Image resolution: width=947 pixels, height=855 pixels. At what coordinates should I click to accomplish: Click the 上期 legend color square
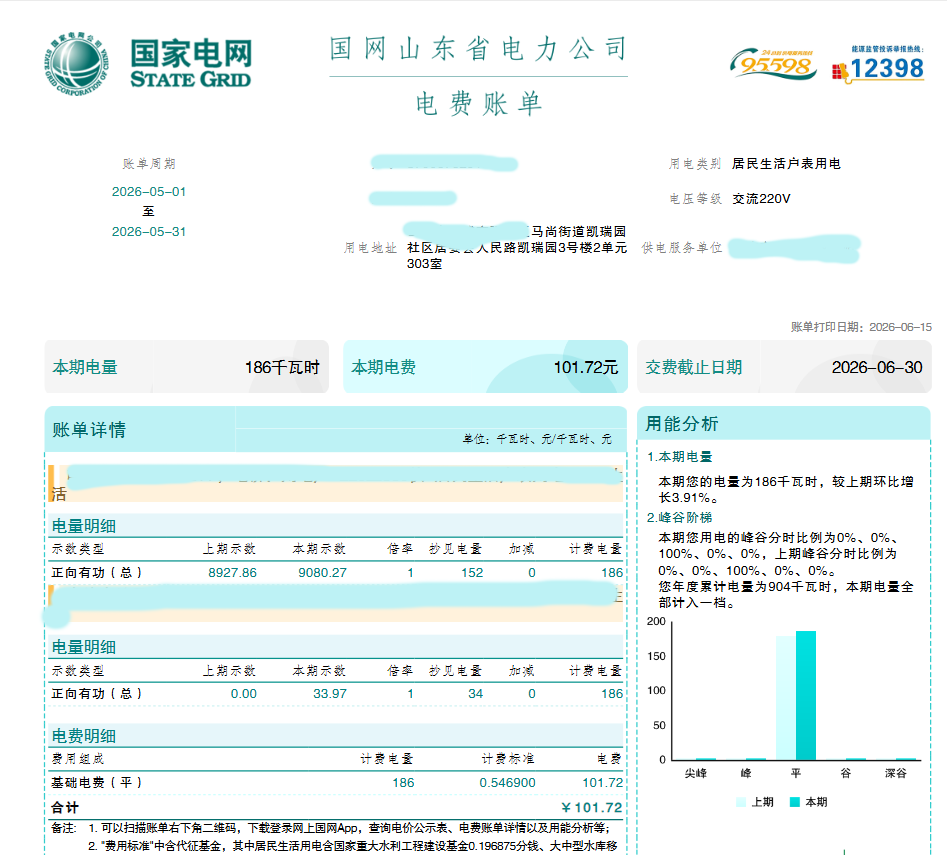tap(740, 802)
